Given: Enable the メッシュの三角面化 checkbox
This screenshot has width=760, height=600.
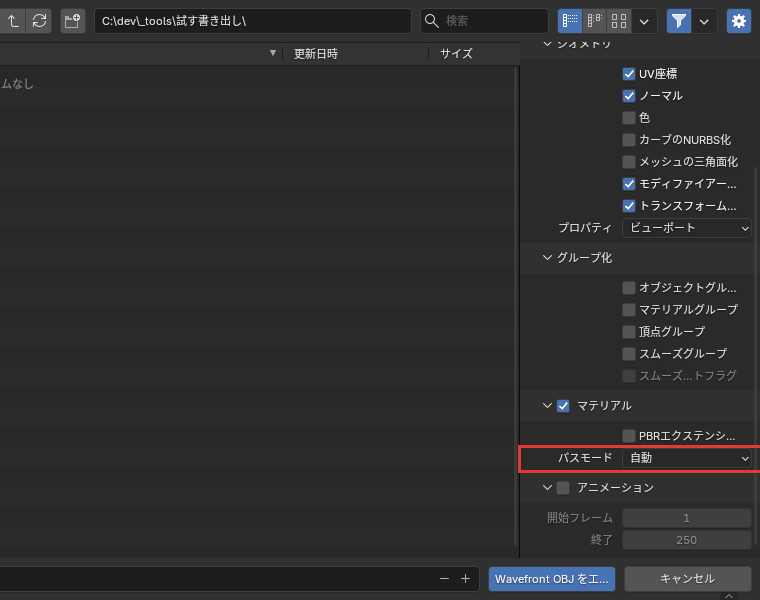Looking at the screenshot, I should click(629, 162).
